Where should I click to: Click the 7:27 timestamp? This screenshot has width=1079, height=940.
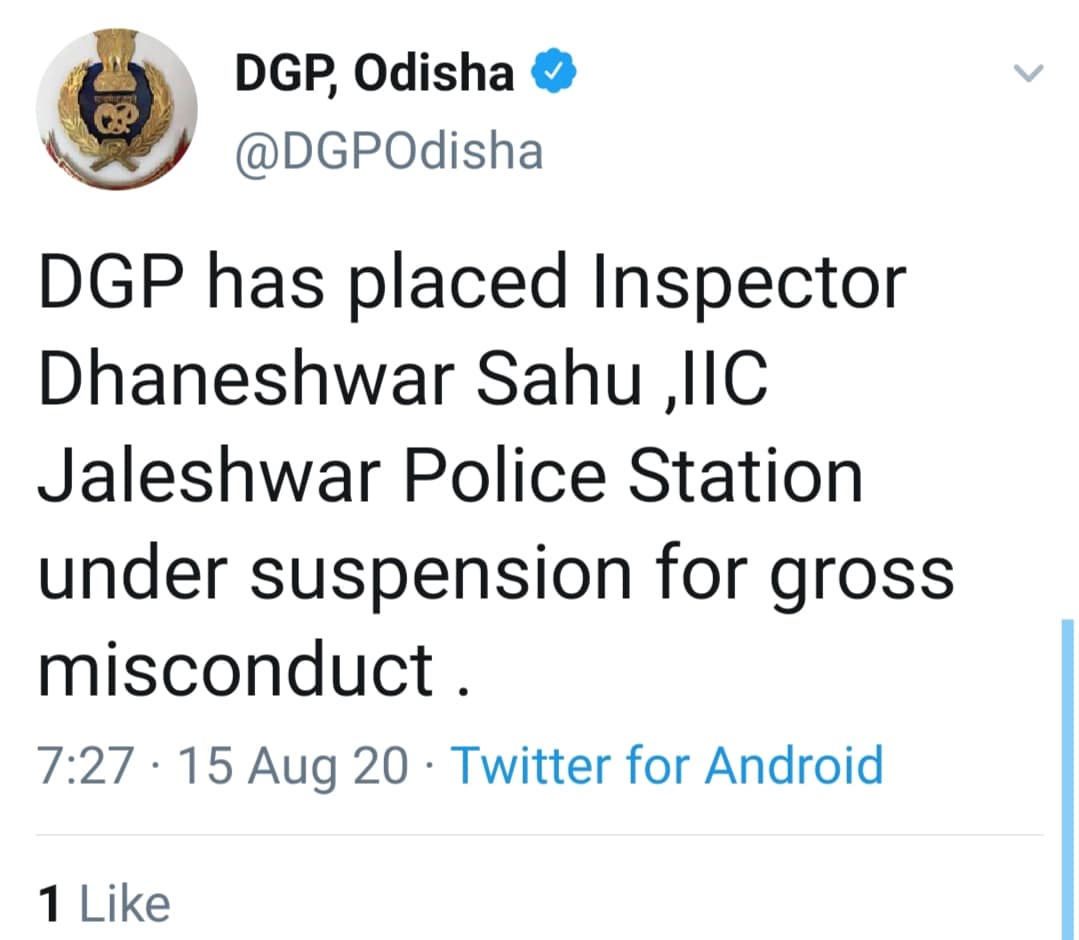click(x=85, y=765)
